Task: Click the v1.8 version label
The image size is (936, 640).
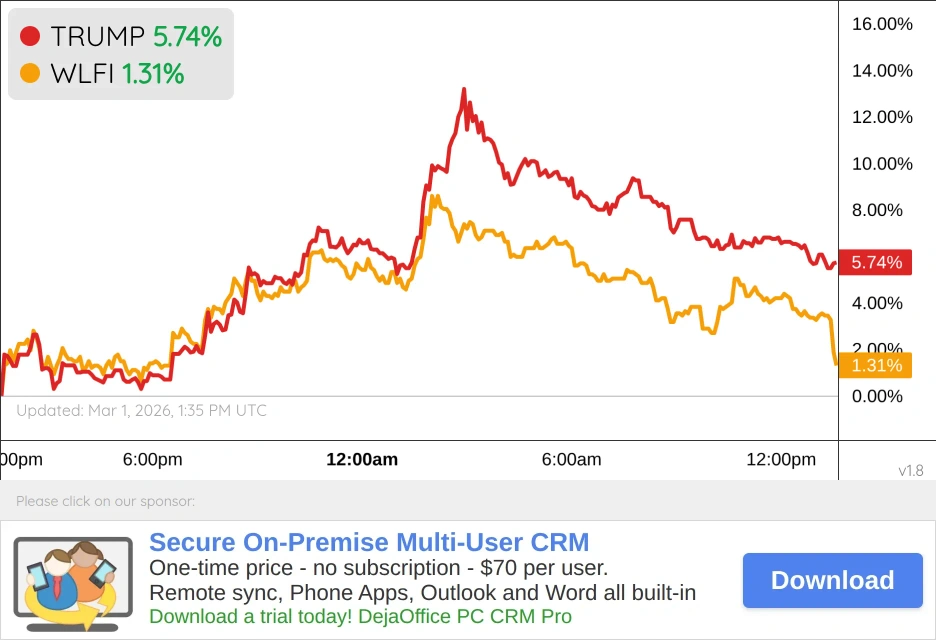Action: (x=910, y=470)
